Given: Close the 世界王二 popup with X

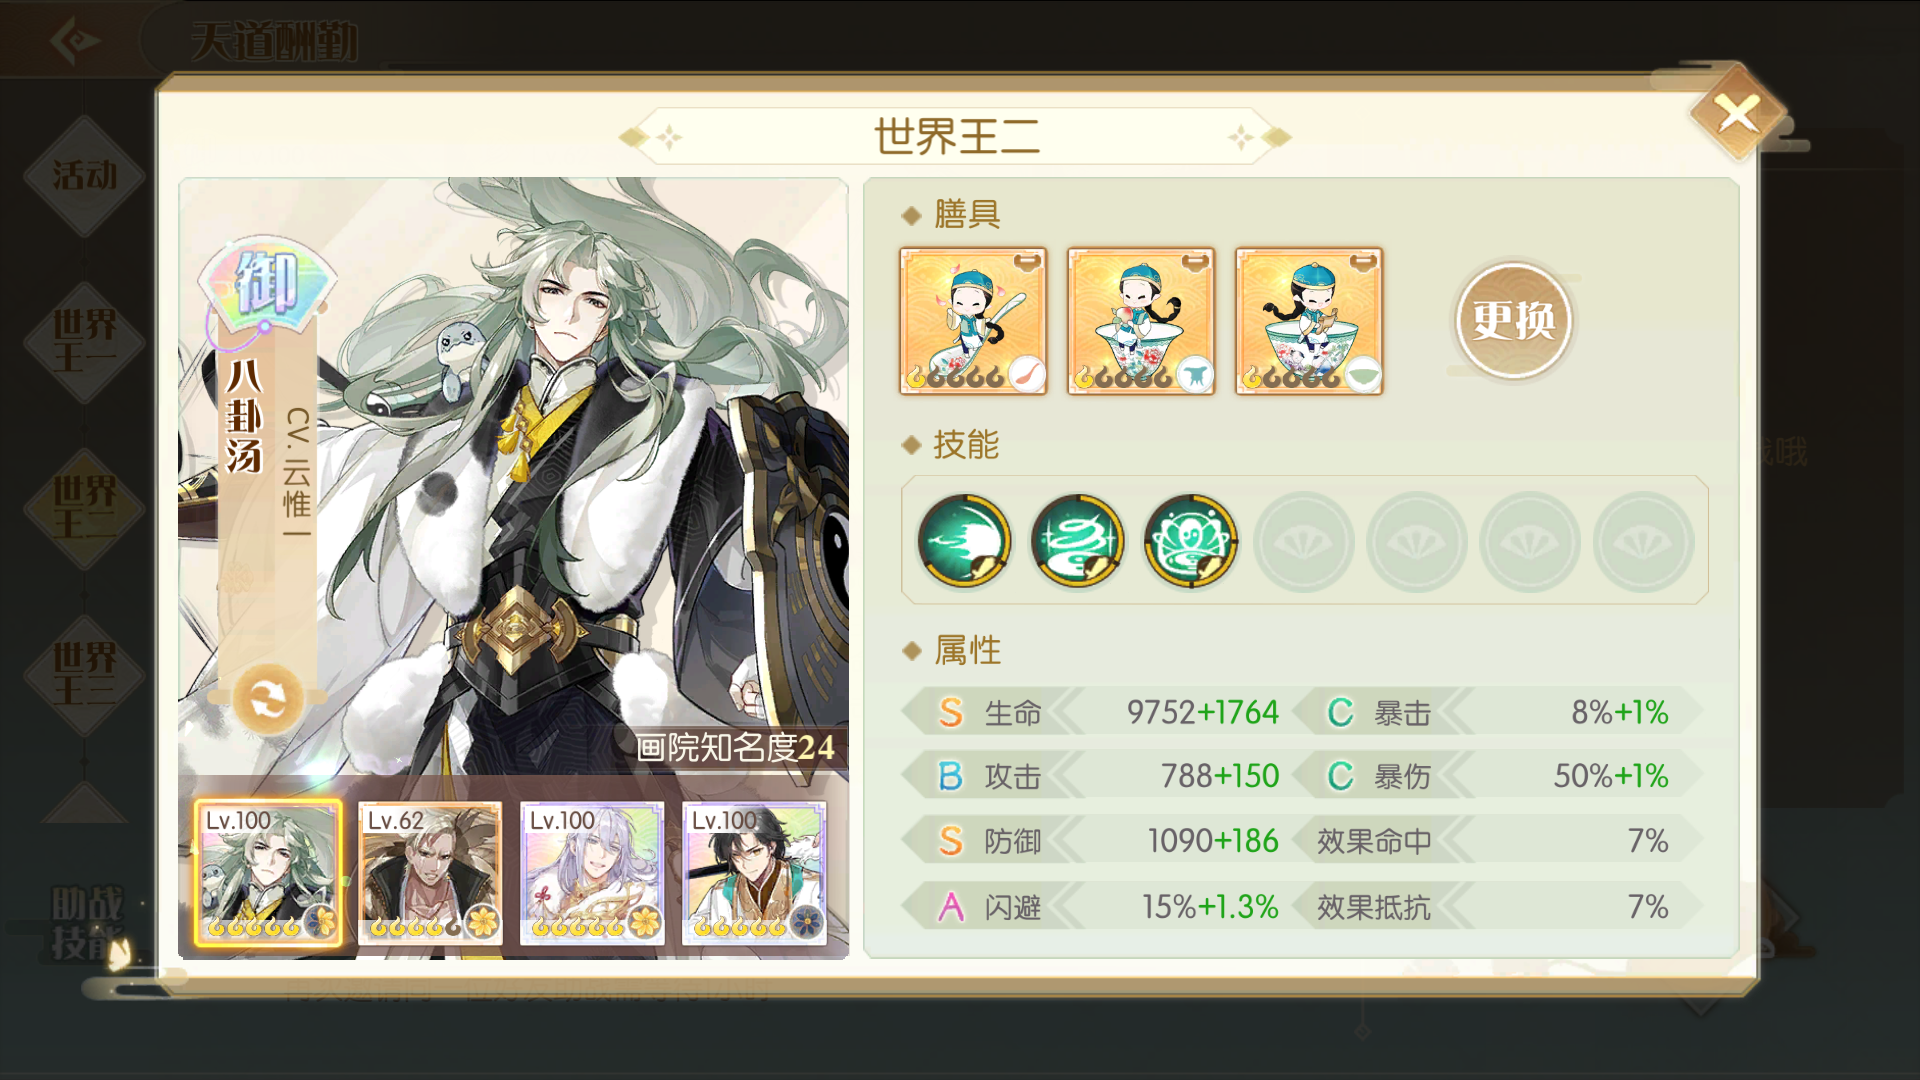Looking at the screenshot, I should [1738, 114].
